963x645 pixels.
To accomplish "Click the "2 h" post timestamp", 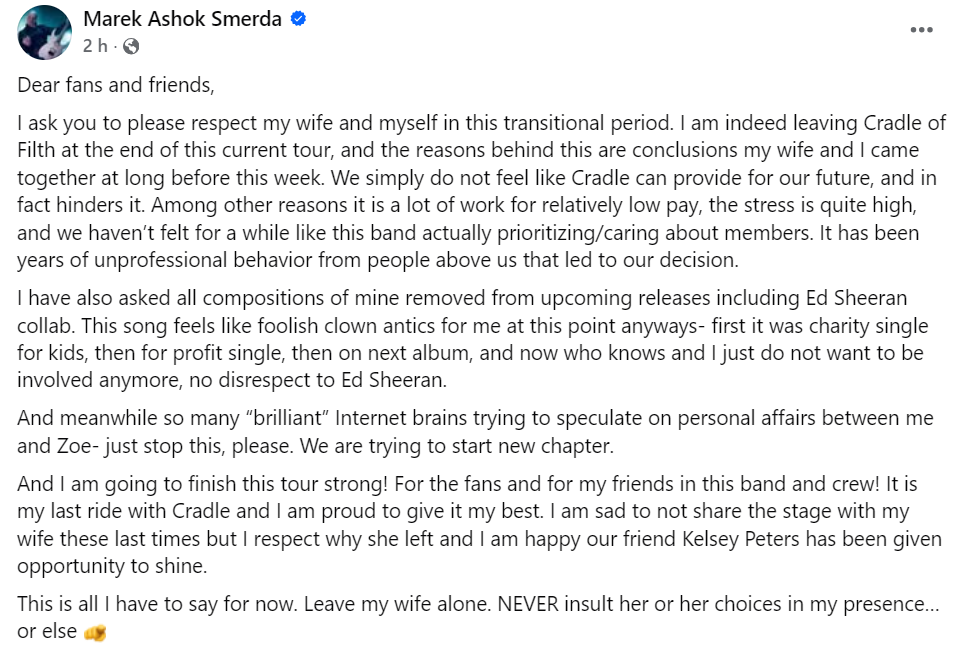I will [x=95, y=46].
